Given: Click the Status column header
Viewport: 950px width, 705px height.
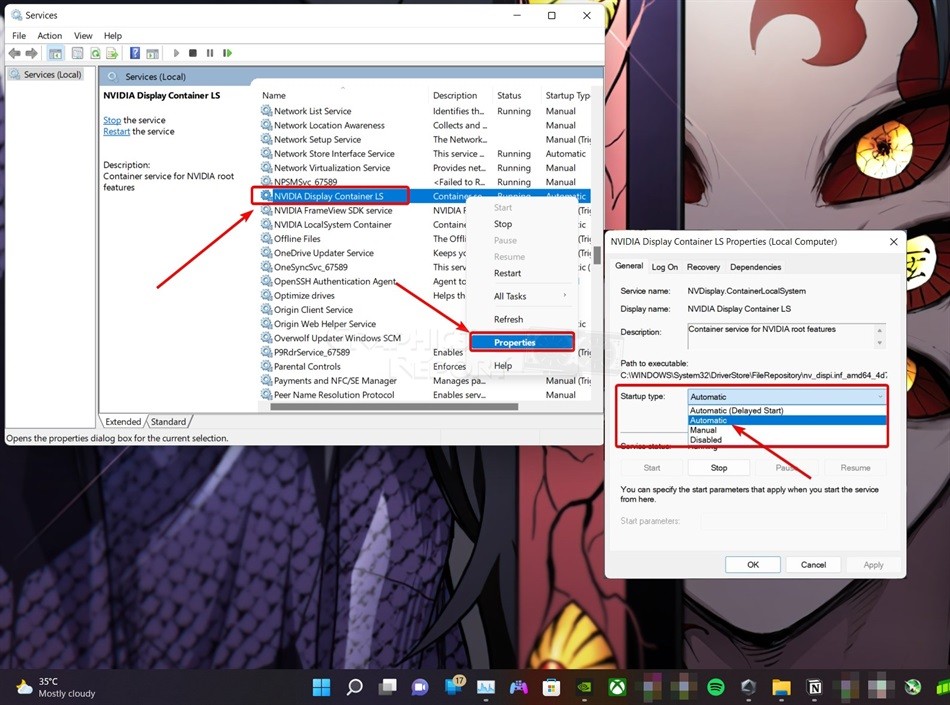Looking at the screenshot, I should click(x=509, y=96).
